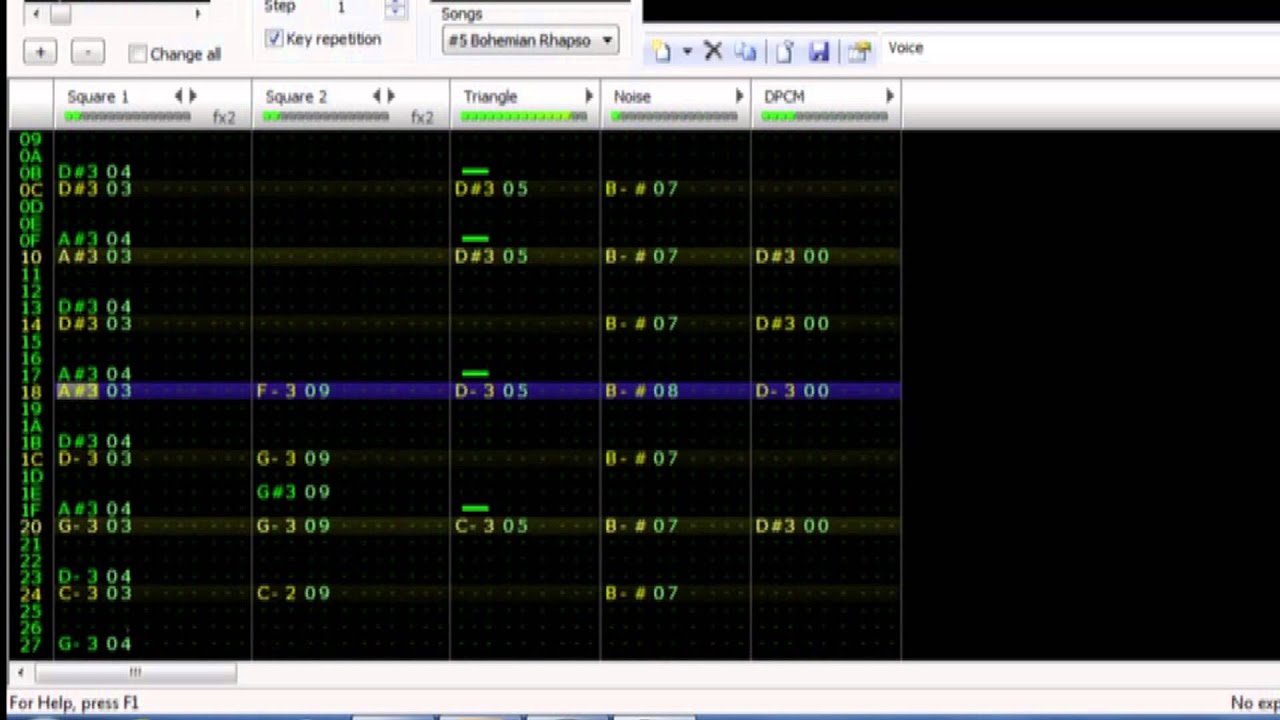Click the Add new instrument icon
The height and width of the screenshot is (720, 1280).
coord(662,51)
